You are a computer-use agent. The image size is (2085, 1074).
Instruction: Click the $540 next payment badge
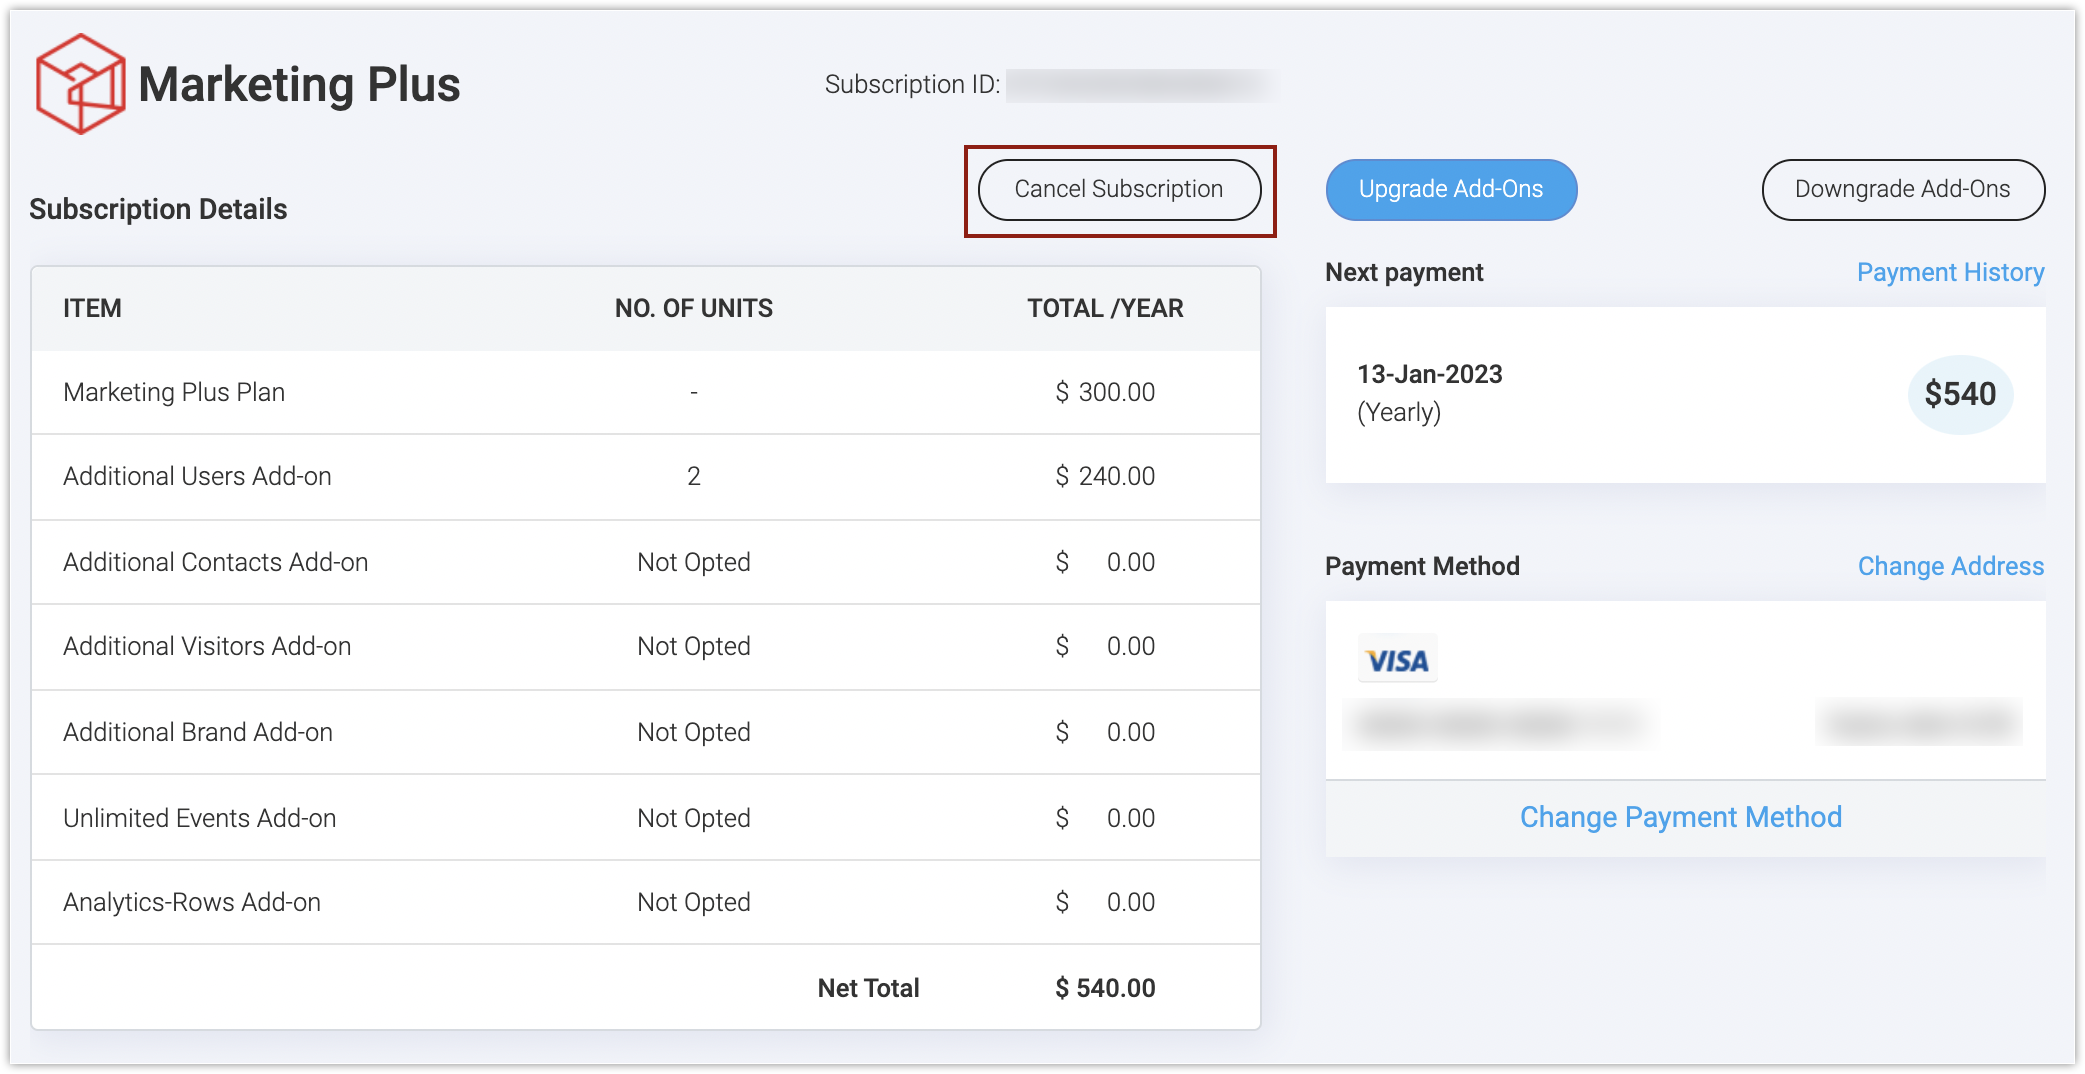point(1960,394)
